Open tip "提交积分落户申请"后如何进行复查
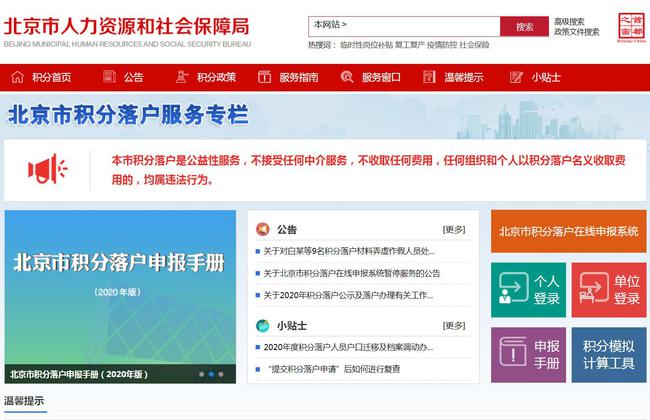The width and height of the screenshot is (650, 420). tap(333, 369)
